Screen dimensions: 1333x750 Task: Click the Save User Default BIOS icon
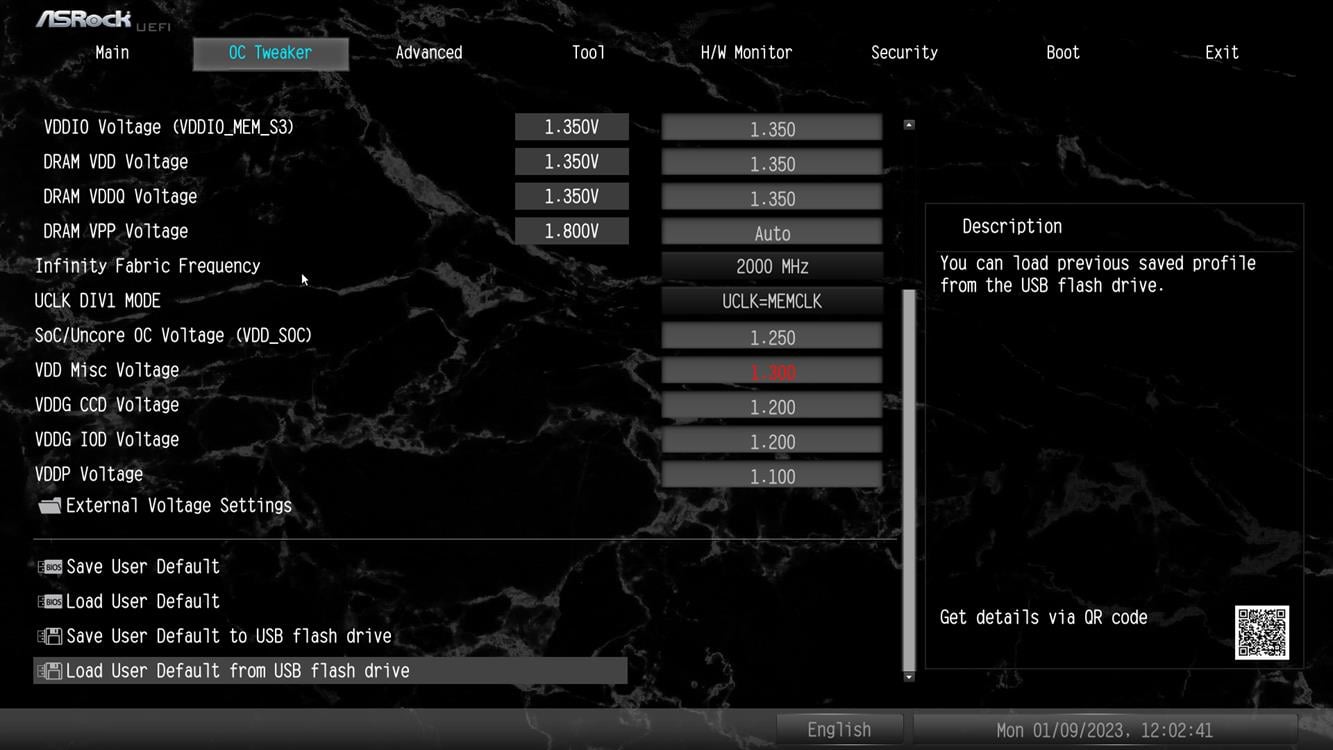pyautogui.click(x=49, y=567)
